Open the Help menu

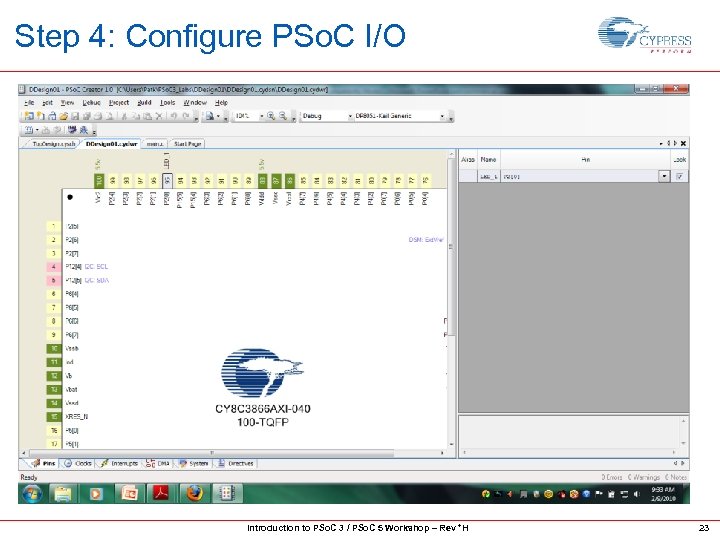tap(221, 102)
